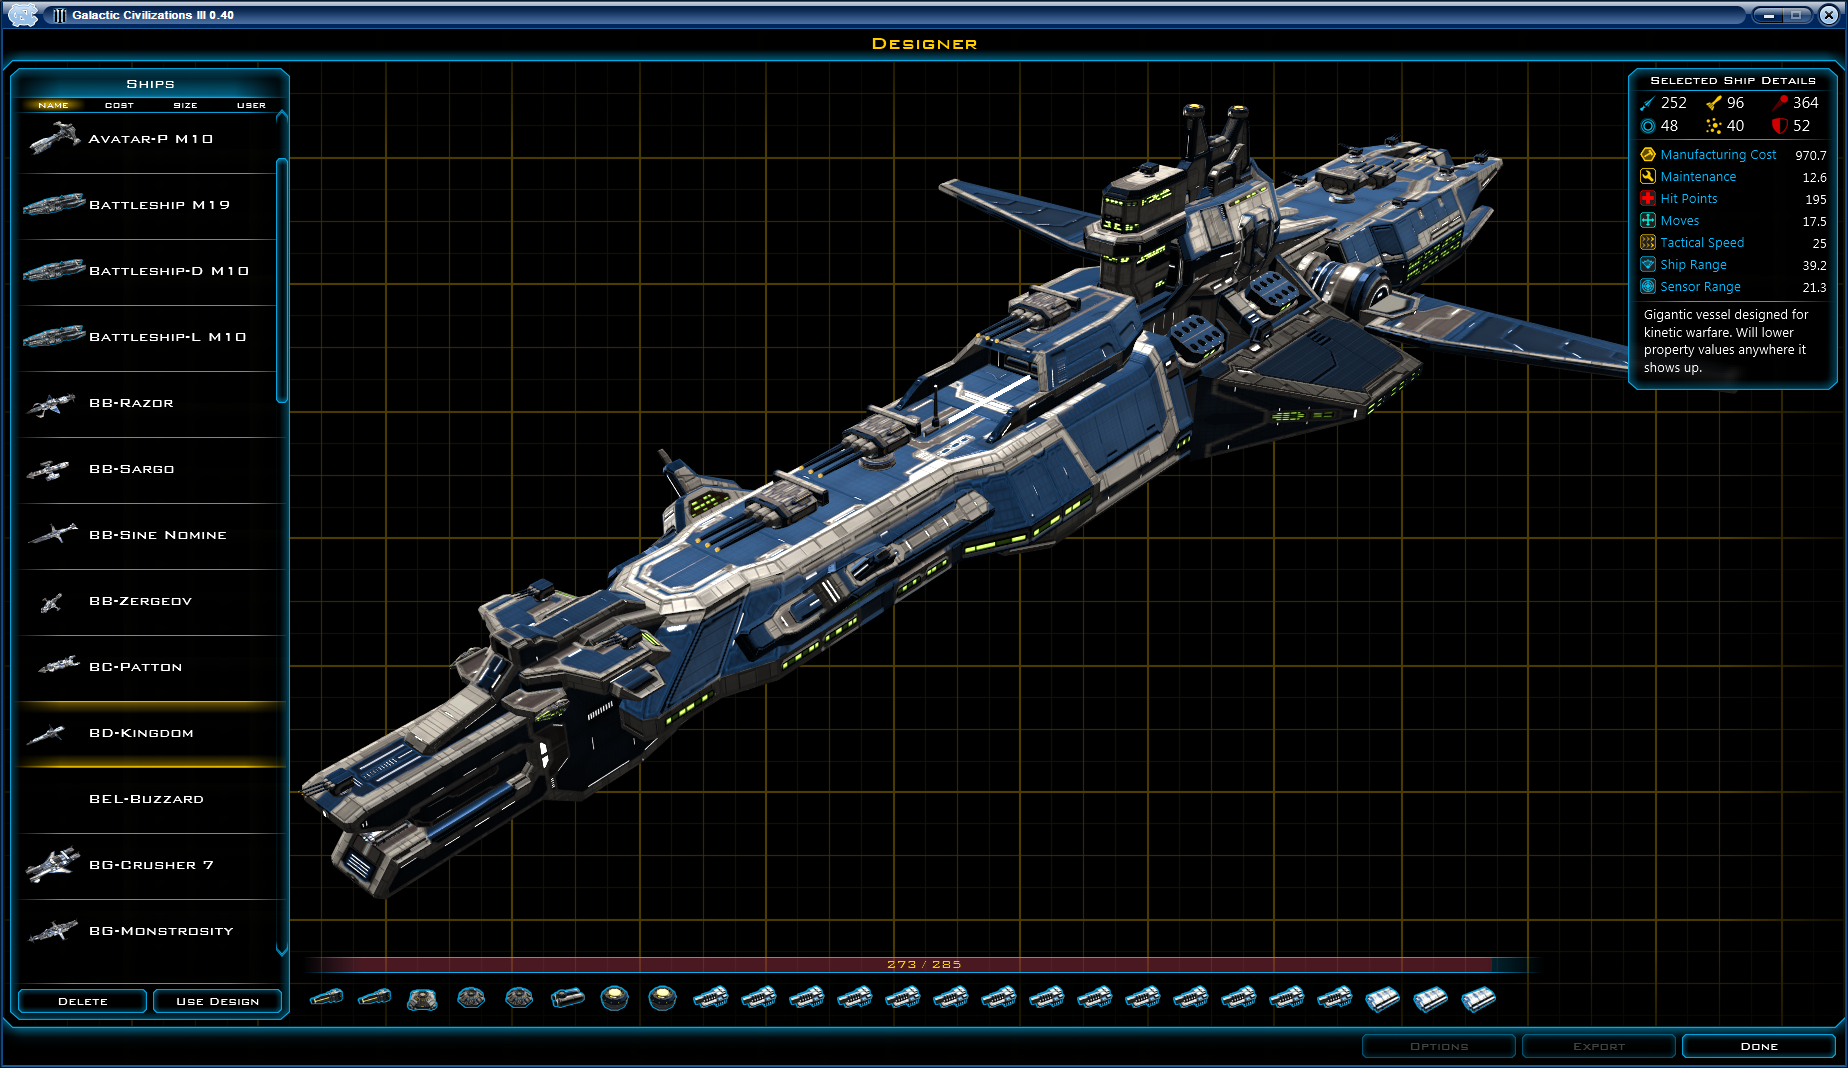Select the last railgun component before armor blocks
The height and width of the screenshot is (1068, 1848).
tap(1334, 997)
